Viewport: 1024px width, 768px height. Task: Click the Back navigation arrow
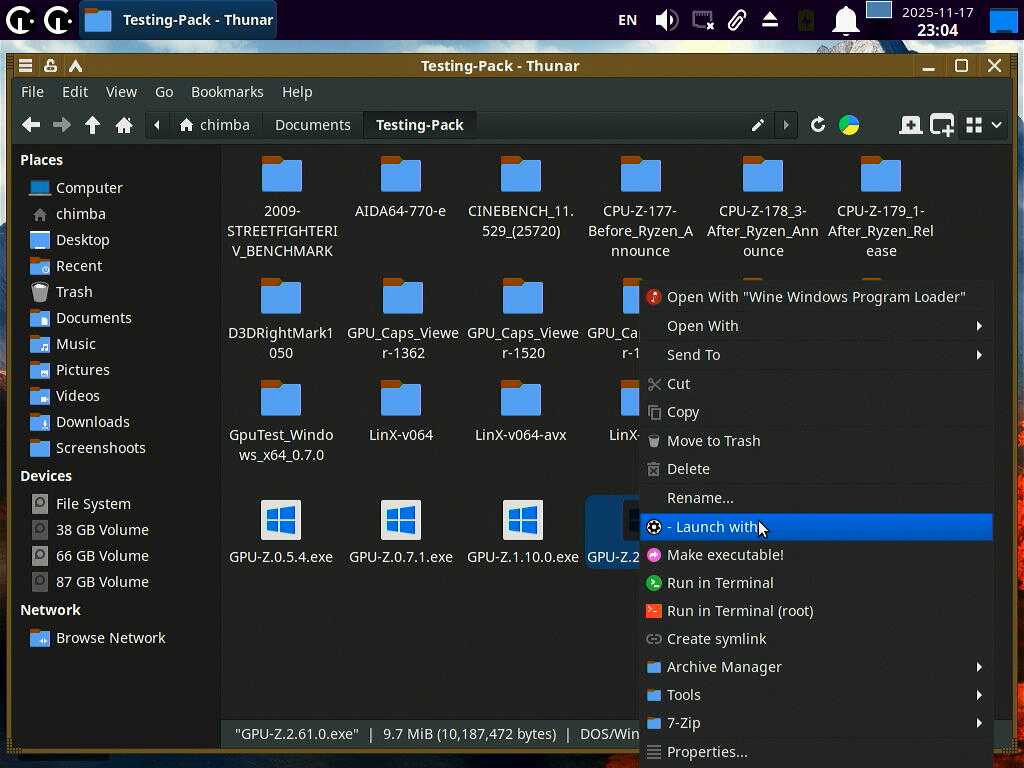tap(31, 125)
